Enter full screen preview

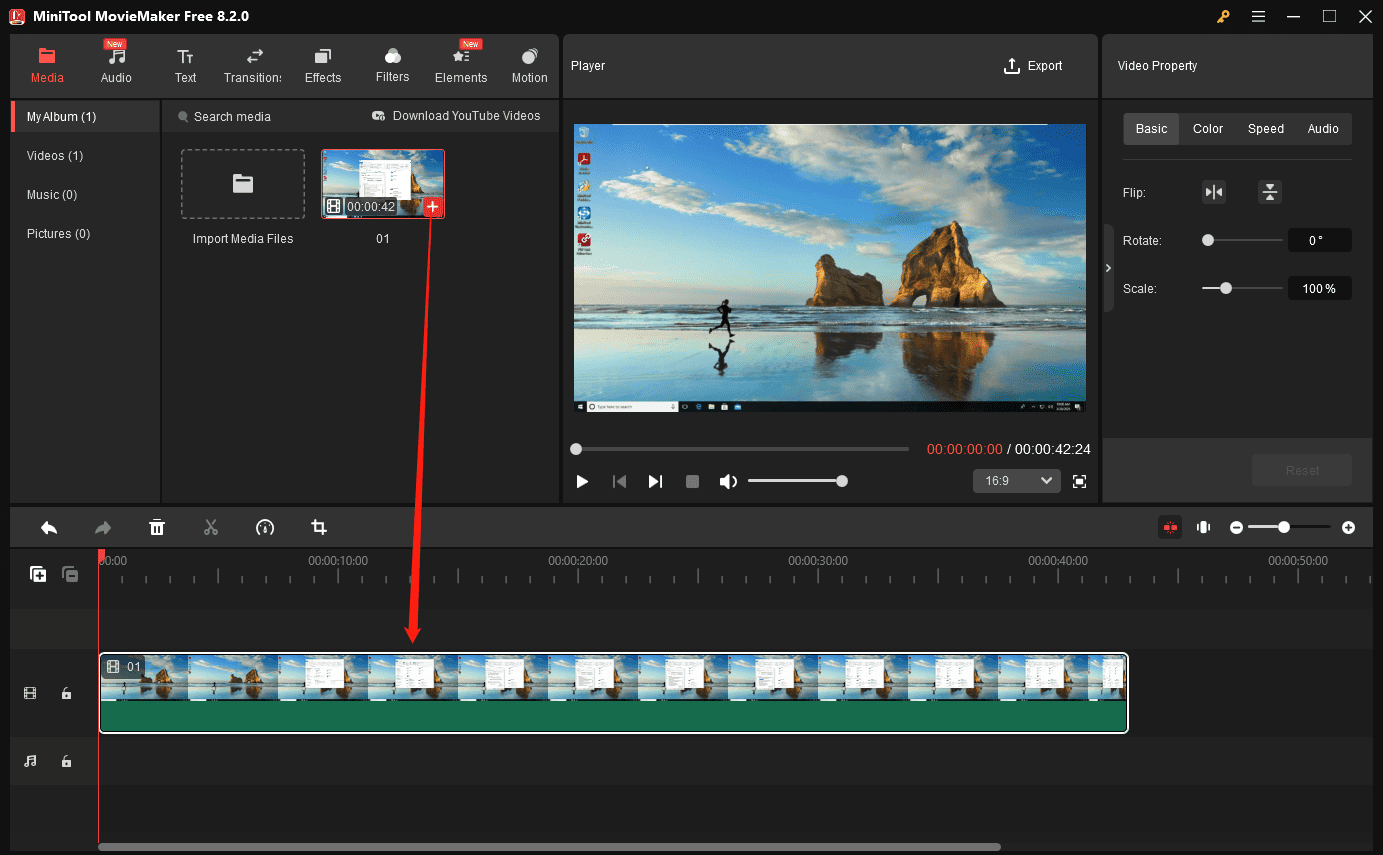pyautogui.click(x=1079, y=481)
